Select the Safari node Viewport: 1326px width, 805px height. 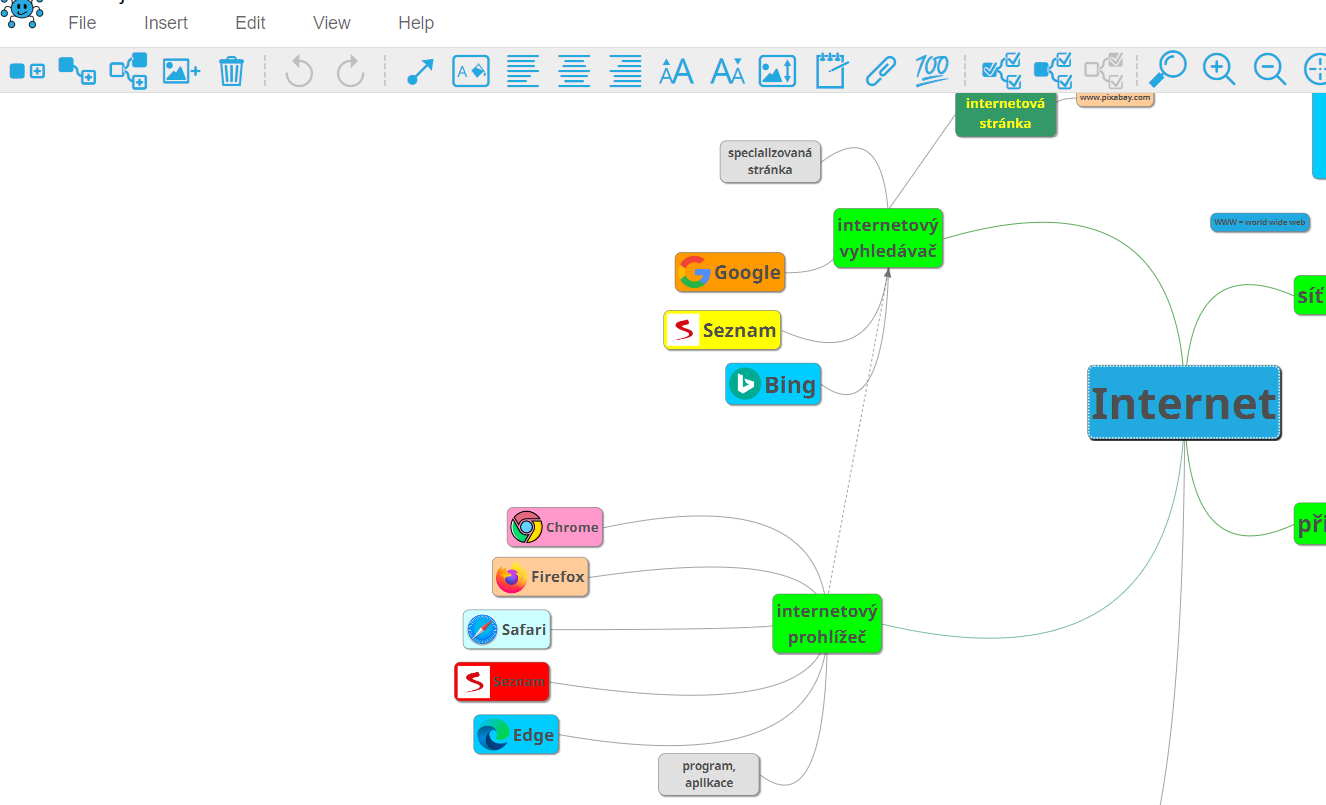point(507,630)
